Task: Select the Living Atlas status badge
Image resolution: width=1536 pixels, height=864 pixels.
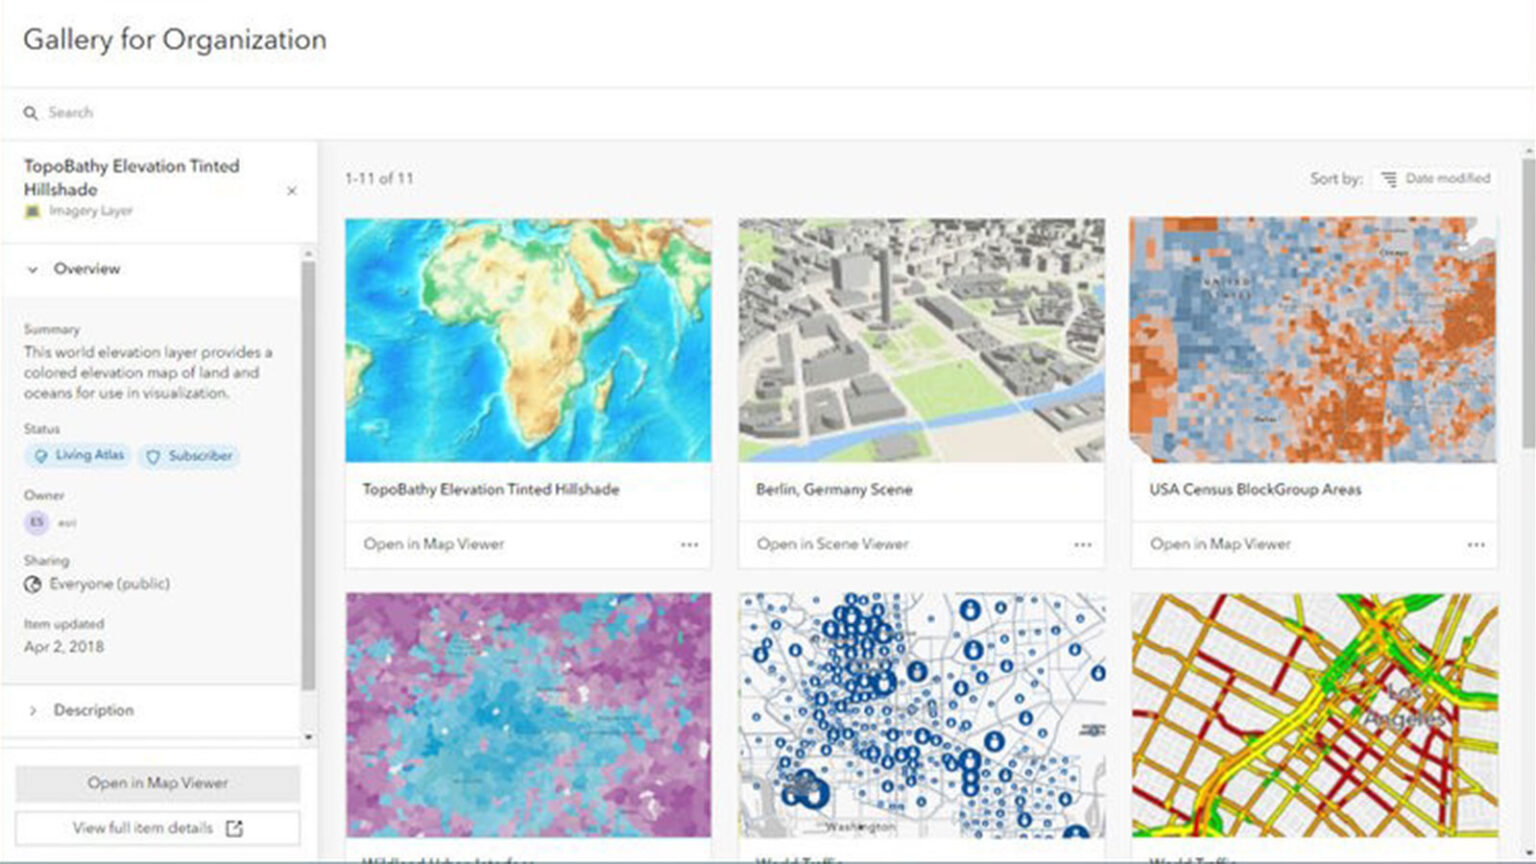Action: 77,456
